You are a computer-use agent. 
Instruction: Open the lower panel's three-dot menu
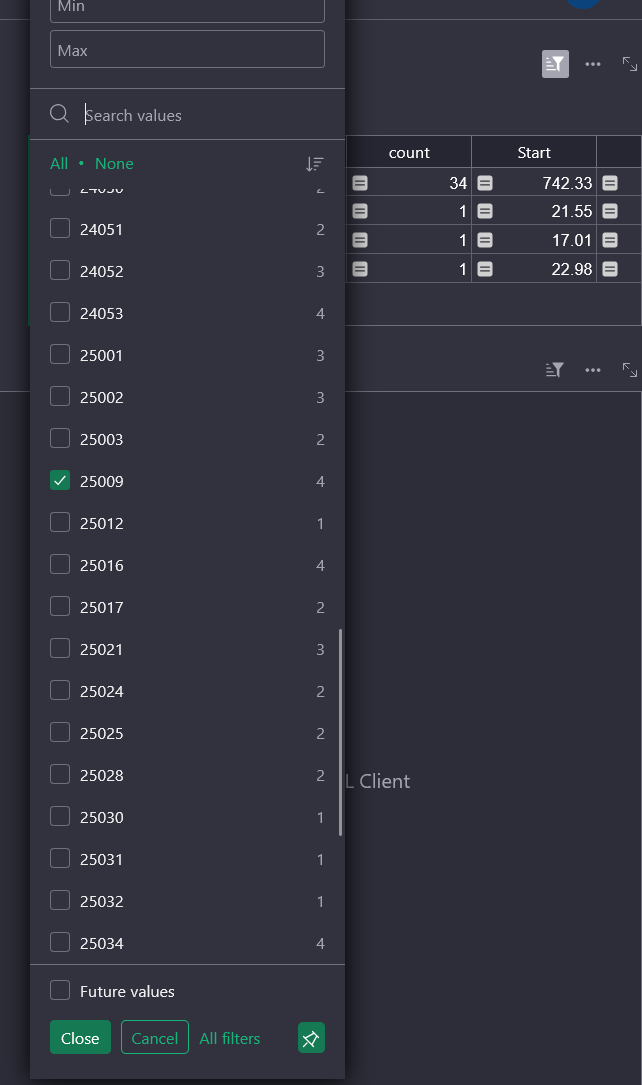coord(593,370)
